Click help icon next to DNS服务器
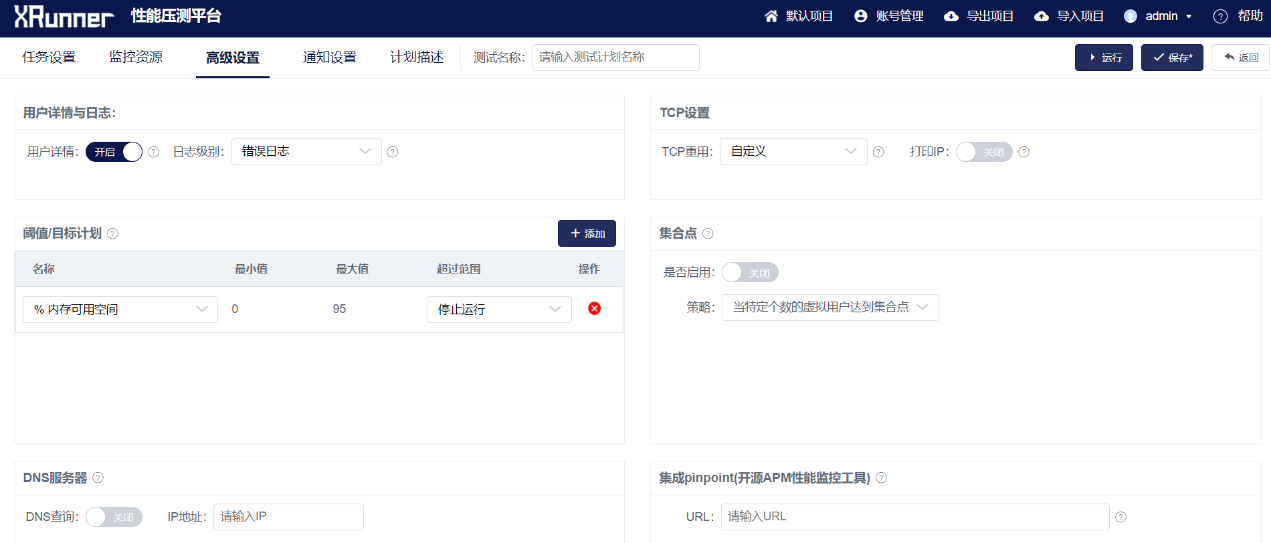This screenshot has width=1271, height=543. click(98, 478)
